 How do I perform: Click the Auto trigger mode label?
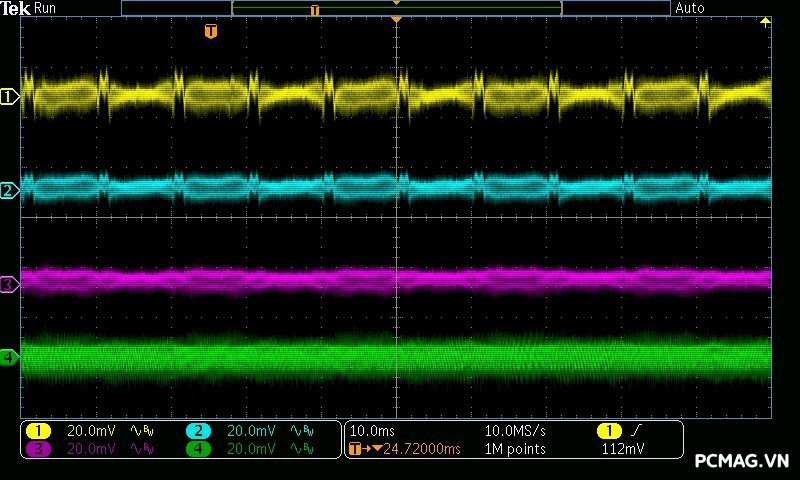pos(690,8)
